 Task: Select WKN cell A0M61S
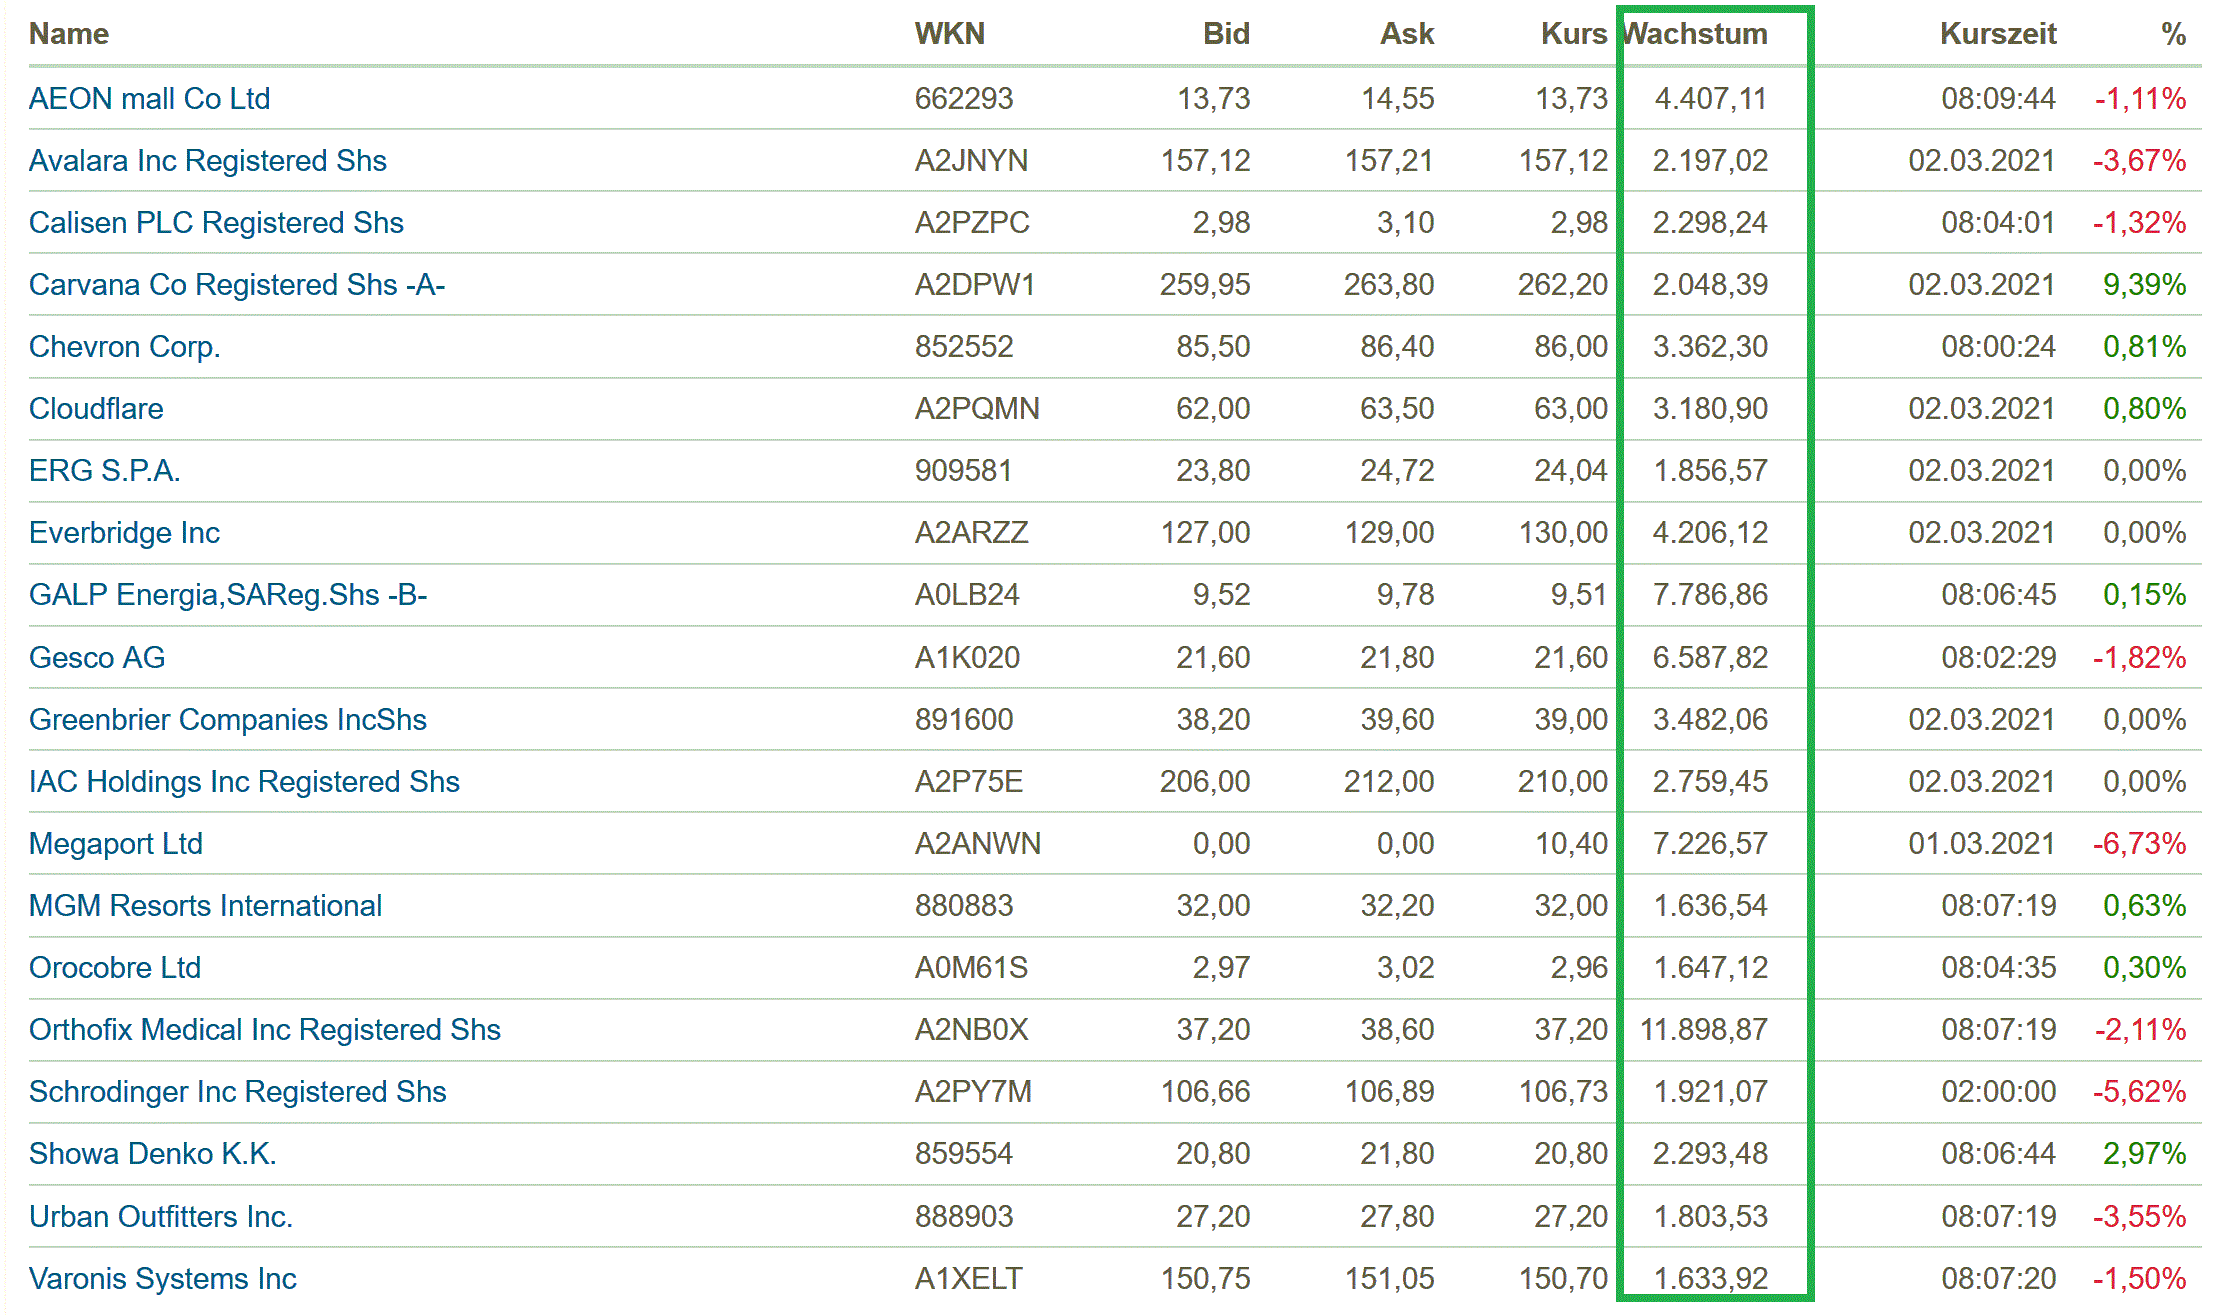[971, 968]
